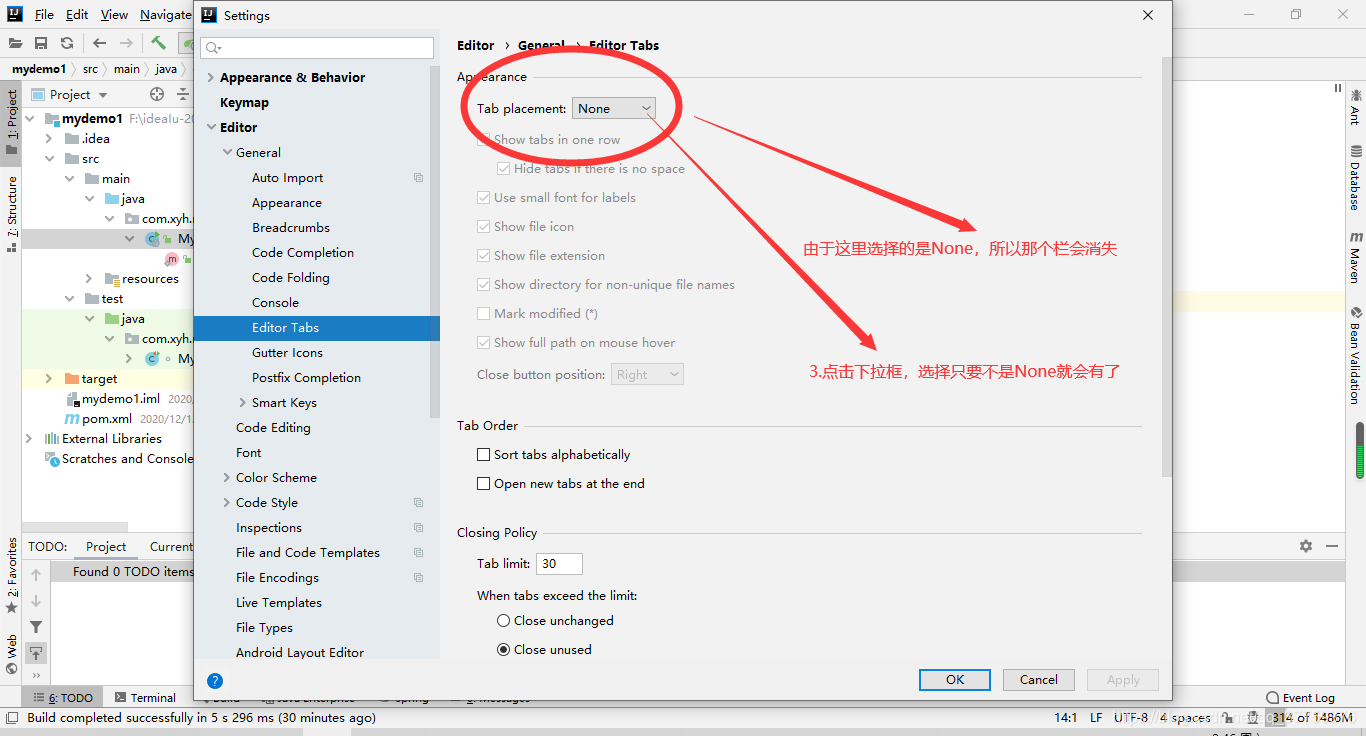Toggle Sort tabs alphabetically checkbox

coord(484,455)
